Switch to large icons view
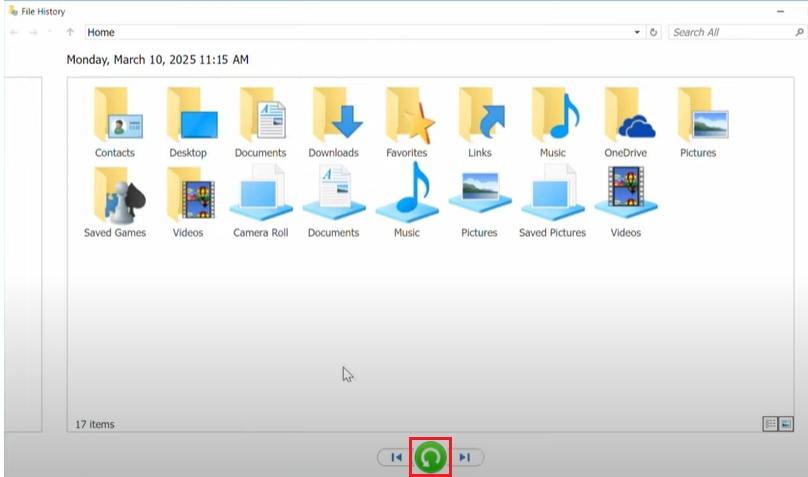 786,424
